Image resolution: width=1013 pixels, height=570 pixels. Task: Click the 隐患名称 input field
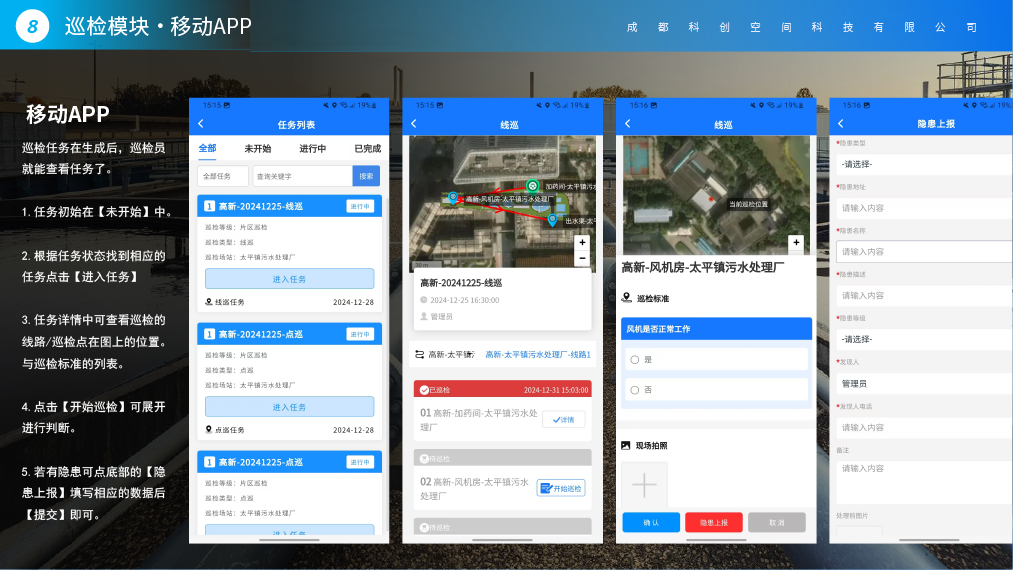pyautogui.click(x=920, y=252)
